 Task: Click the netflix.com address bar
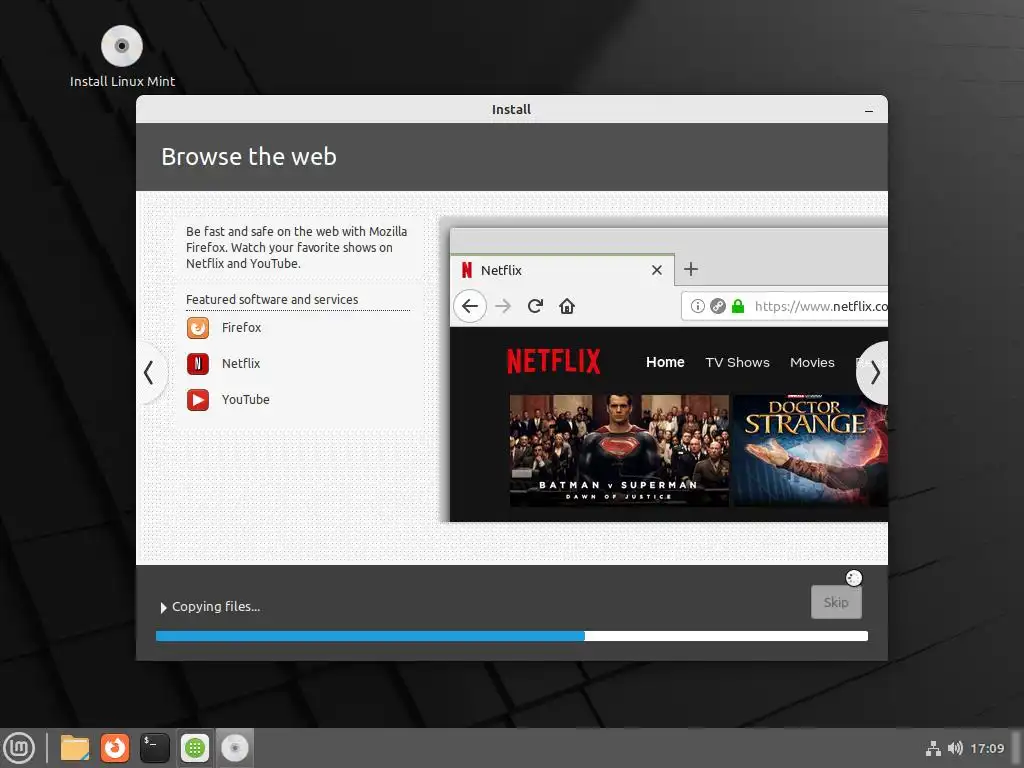(784, 306)
